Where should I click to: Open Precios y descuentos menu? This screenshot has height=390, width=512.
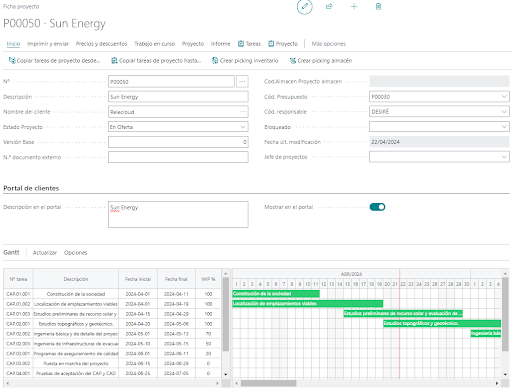click(101, 44)
